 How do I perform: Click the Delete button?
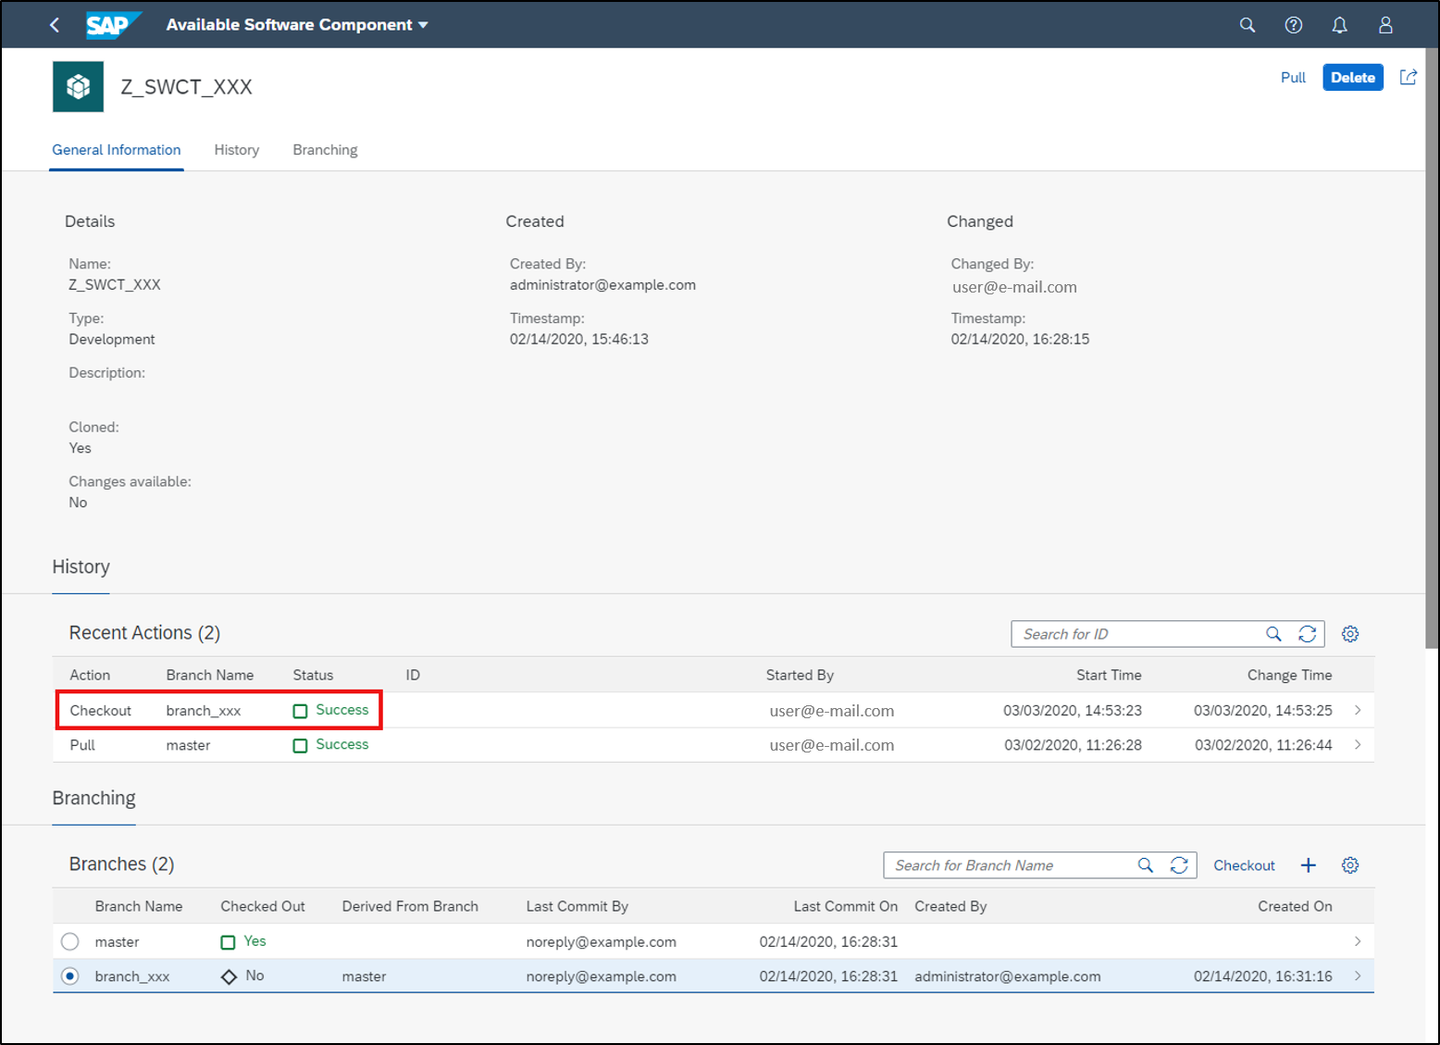tap(1353, 77)
